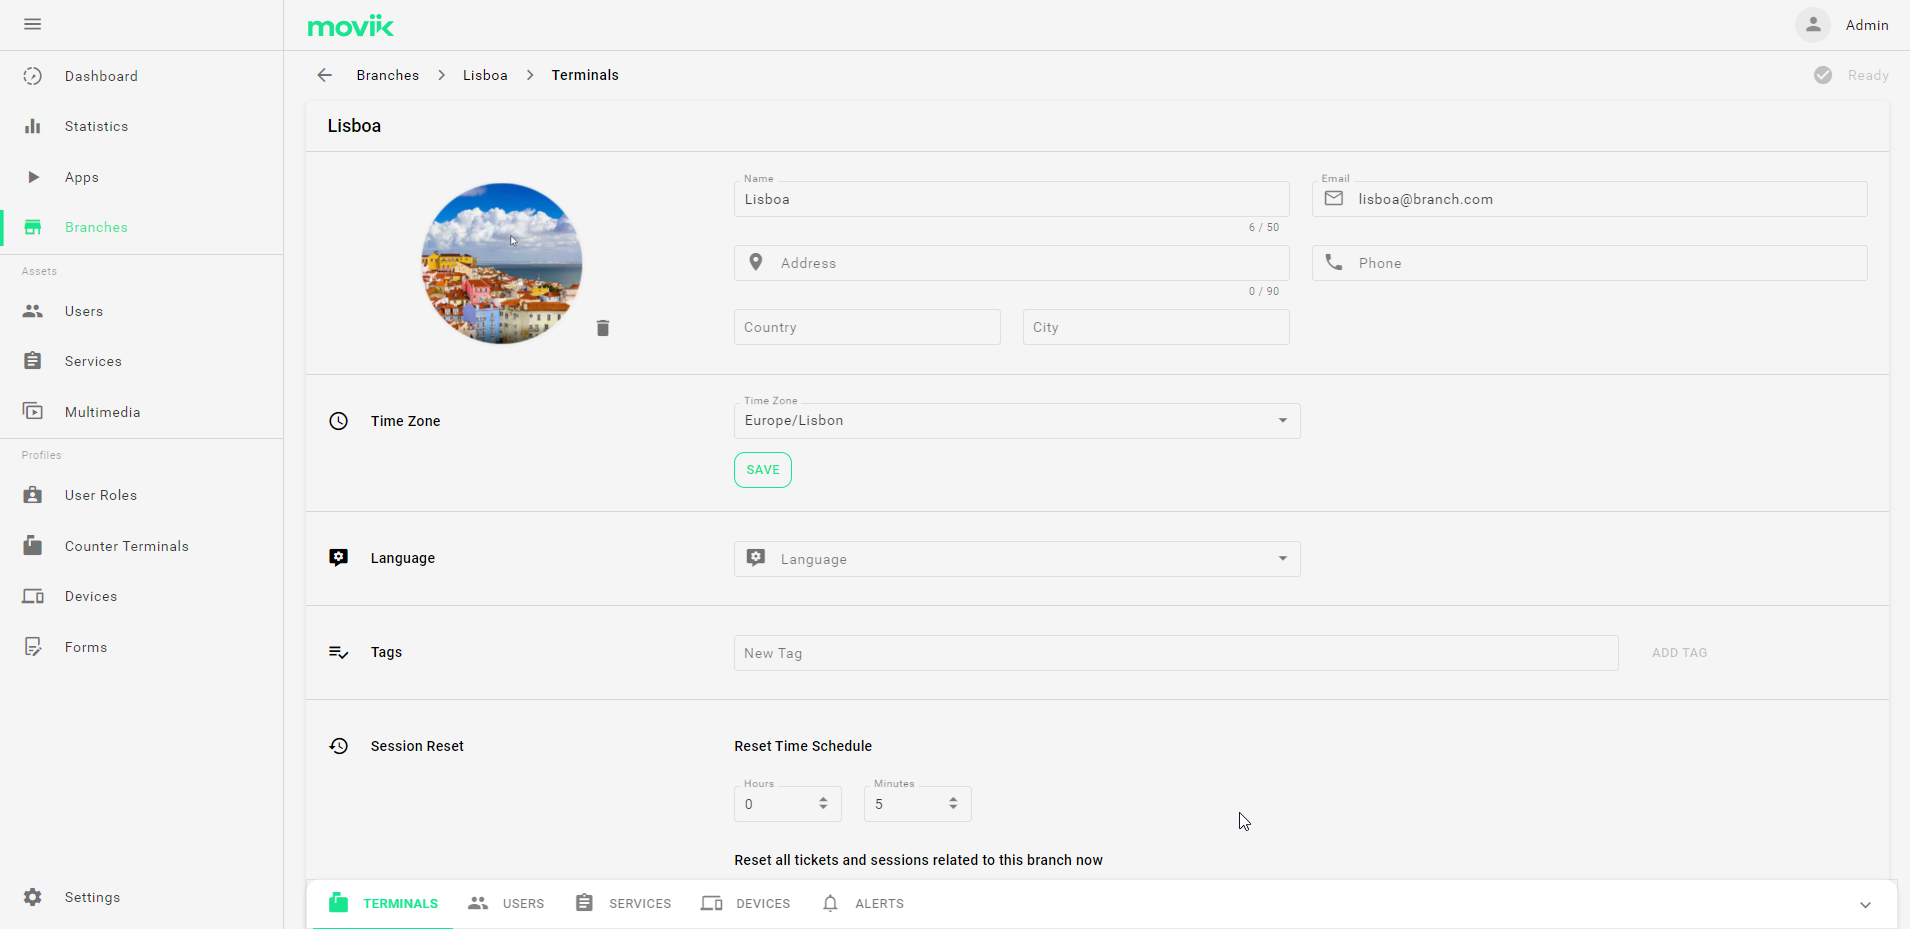Viewport: 1910px width, 929px height.
Task: Click the envelope icon in Email field
Action: (1334, 199)
